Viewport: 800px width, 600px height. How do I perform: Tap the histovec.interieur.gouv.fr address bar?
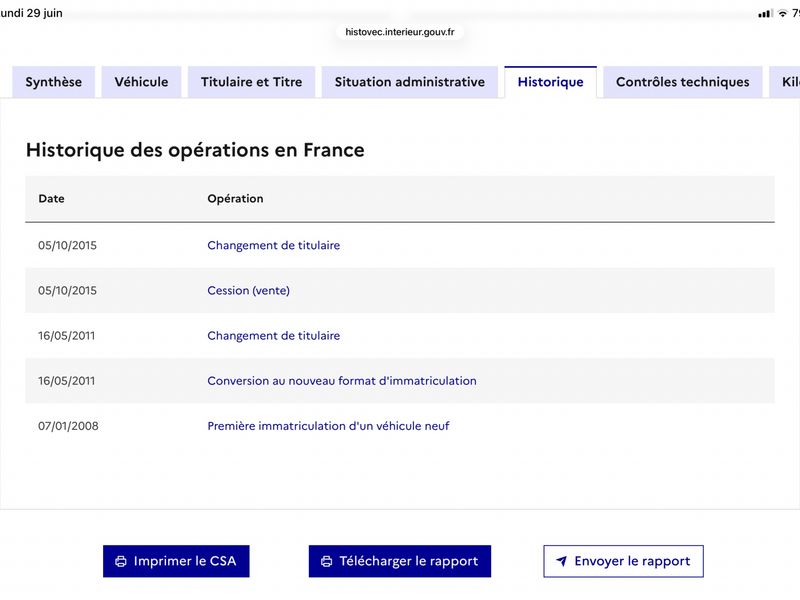(x=399, y=32)
